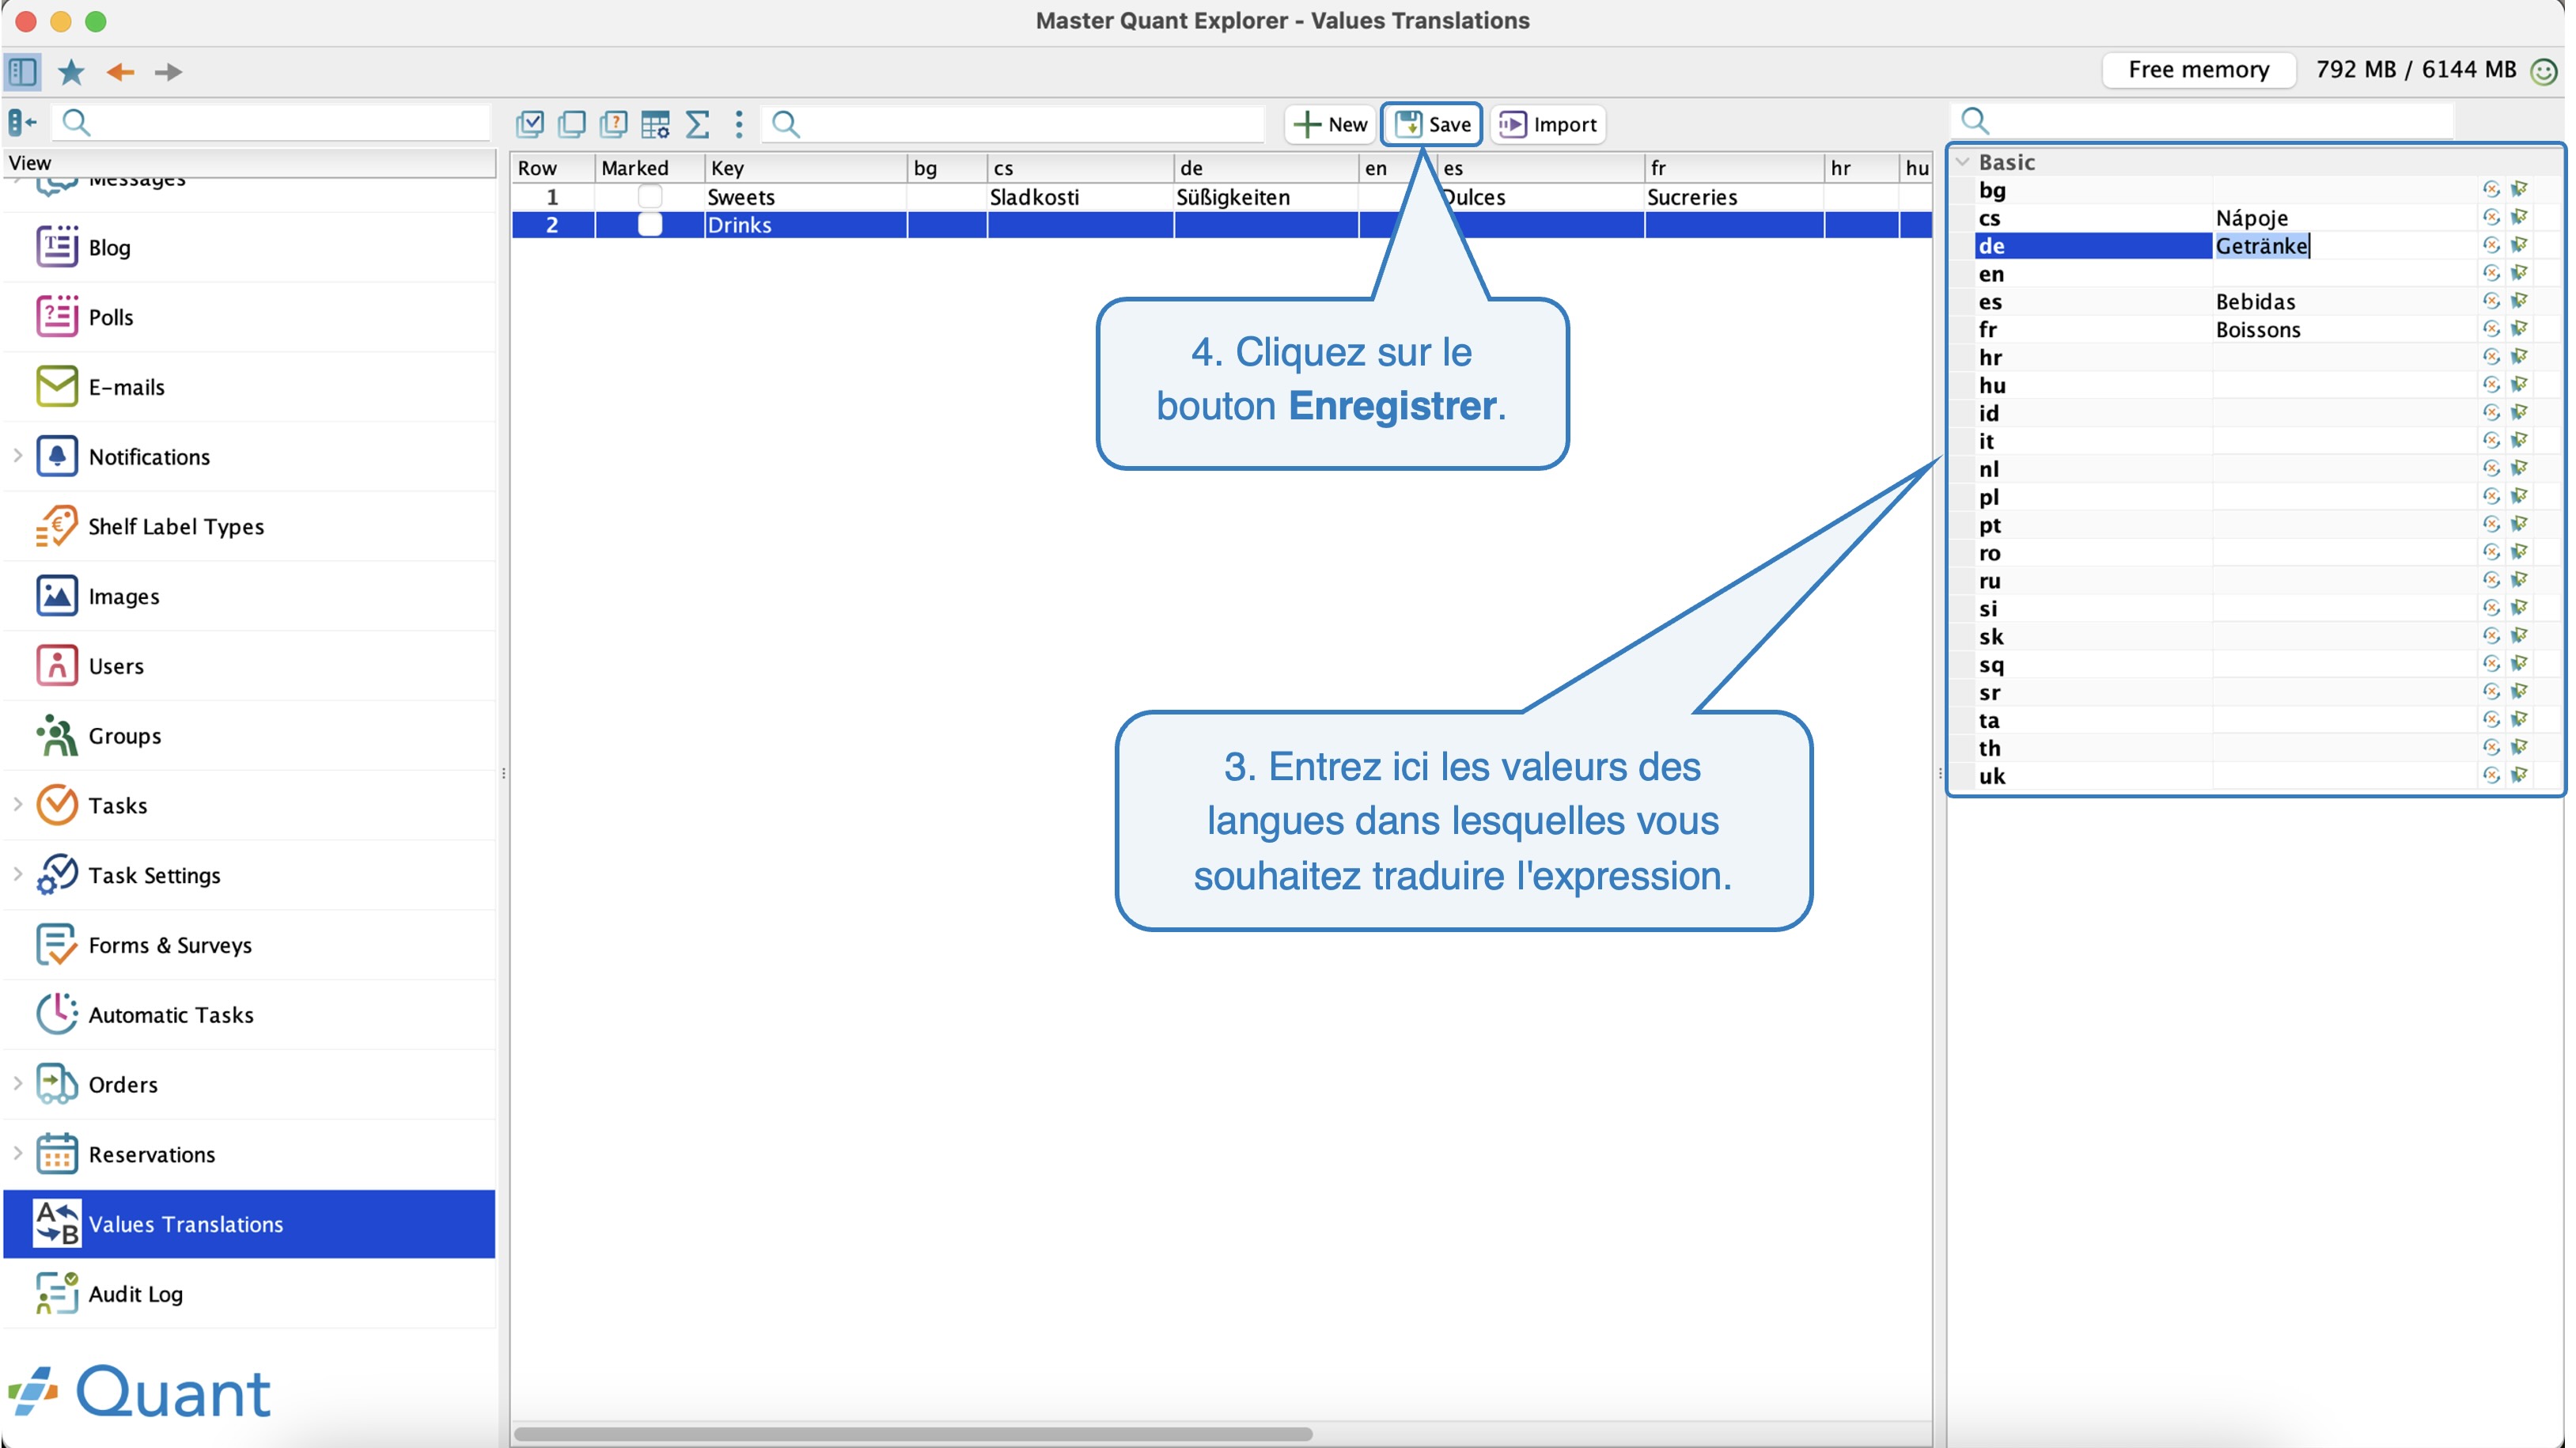This screenshot has width=2576, height=1448.
Task: Click the E-mails envelope icon
Action: (57, 386)
